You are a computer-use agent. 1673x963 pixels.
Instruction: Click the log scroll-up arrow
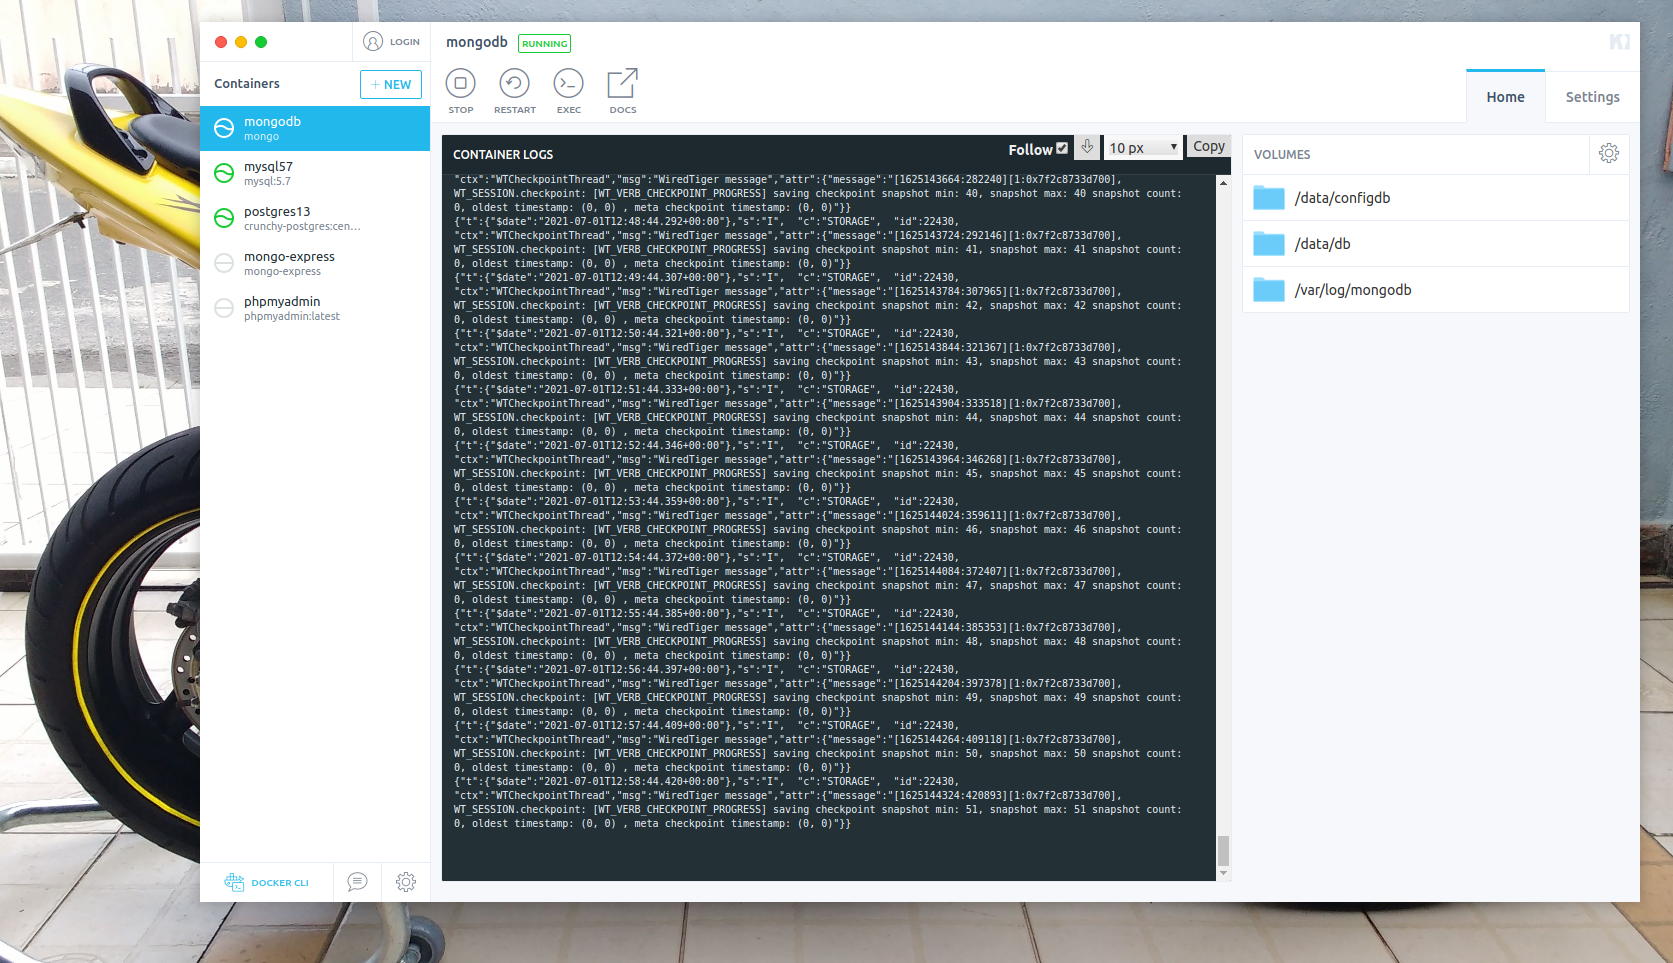(x=1223, y=183)
